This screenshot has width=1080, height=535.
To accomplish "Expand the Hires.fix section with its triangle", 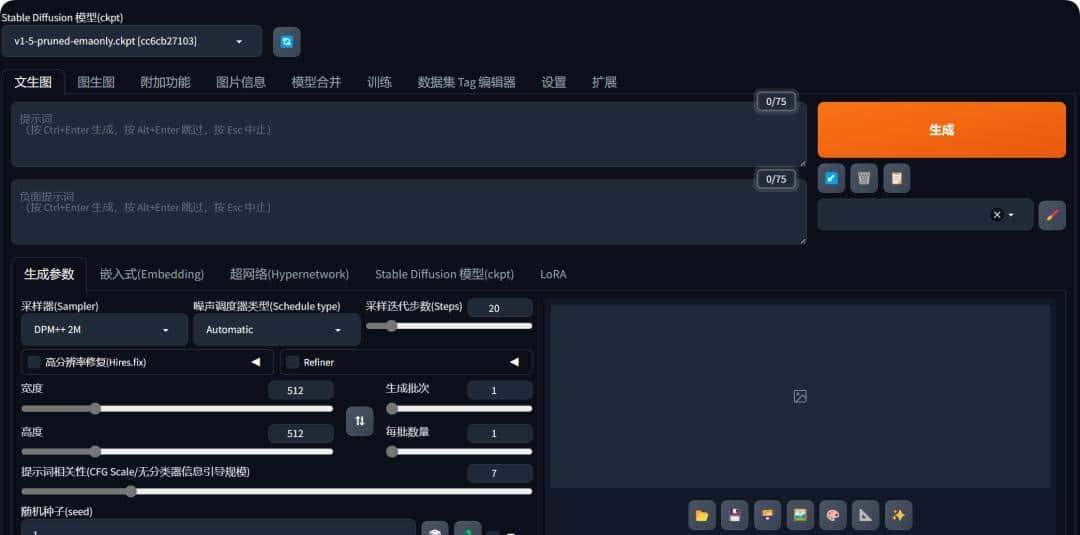I will coord(256,362).
